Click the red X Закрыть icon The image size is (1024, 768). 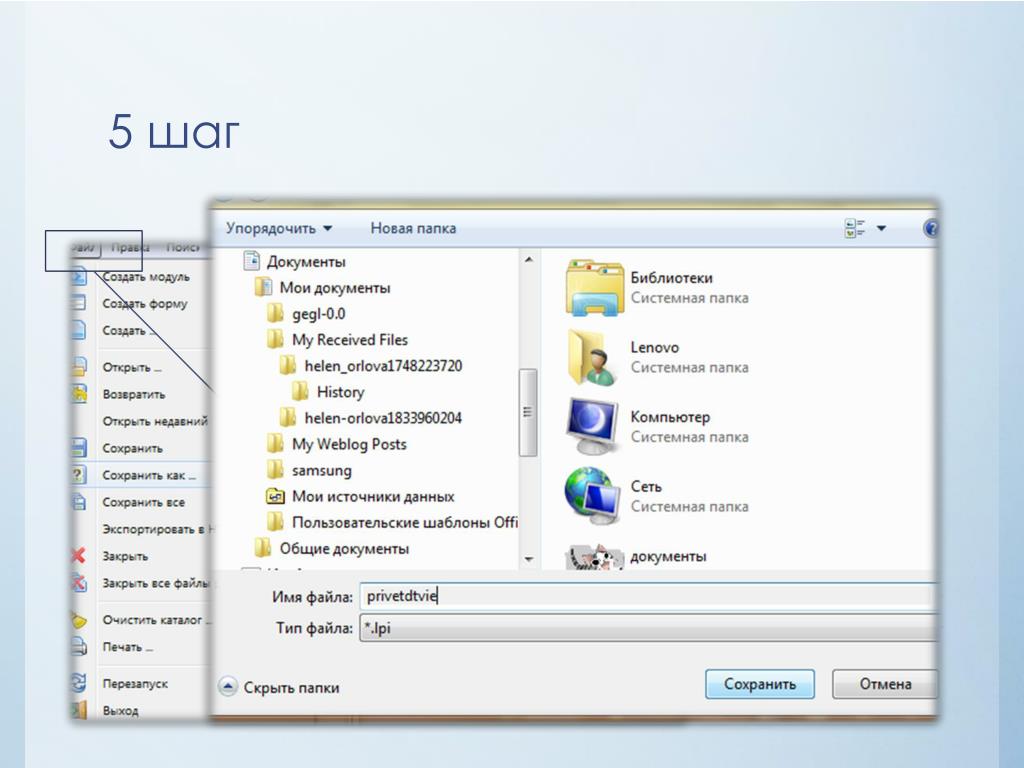tap(78, 556)
